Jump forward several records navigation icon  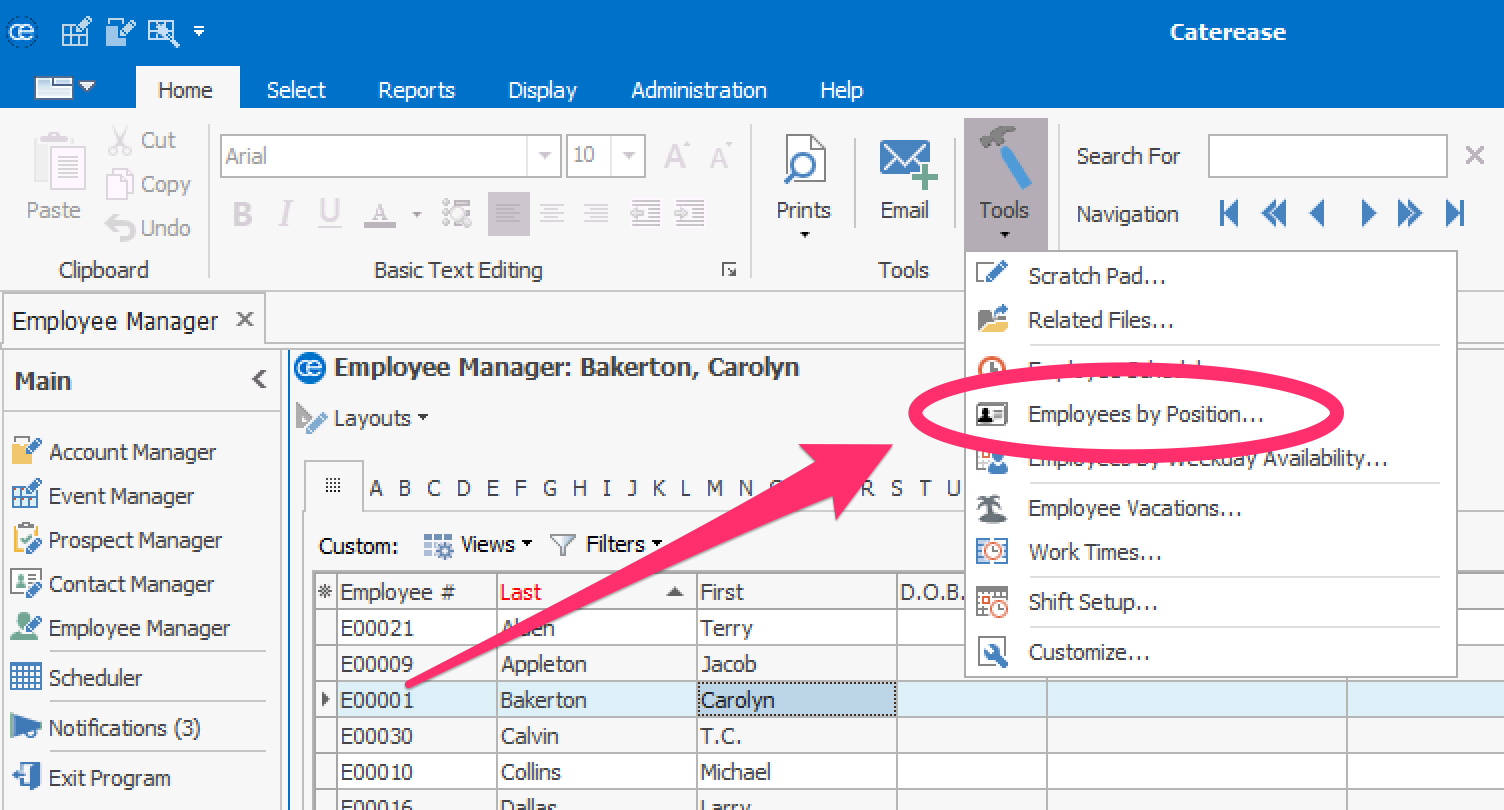(x=1410, y=213)
